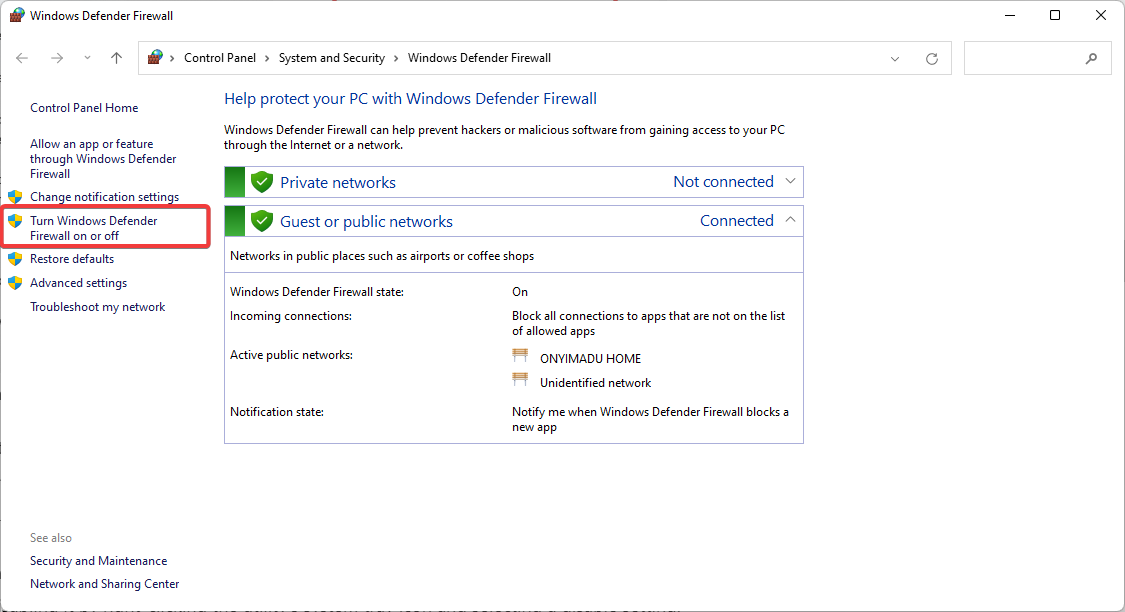Open the address bar history dropdown
The image size is (1125, 612).
click(895, 59)
